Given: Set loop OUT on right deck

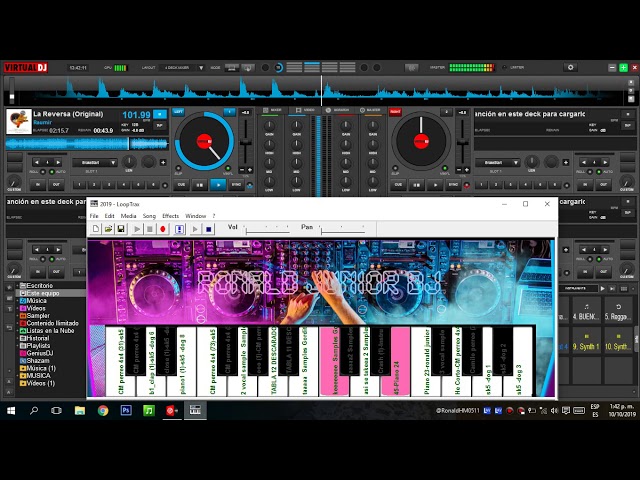Looking at the screenshot, I should (x=603, y=185).
